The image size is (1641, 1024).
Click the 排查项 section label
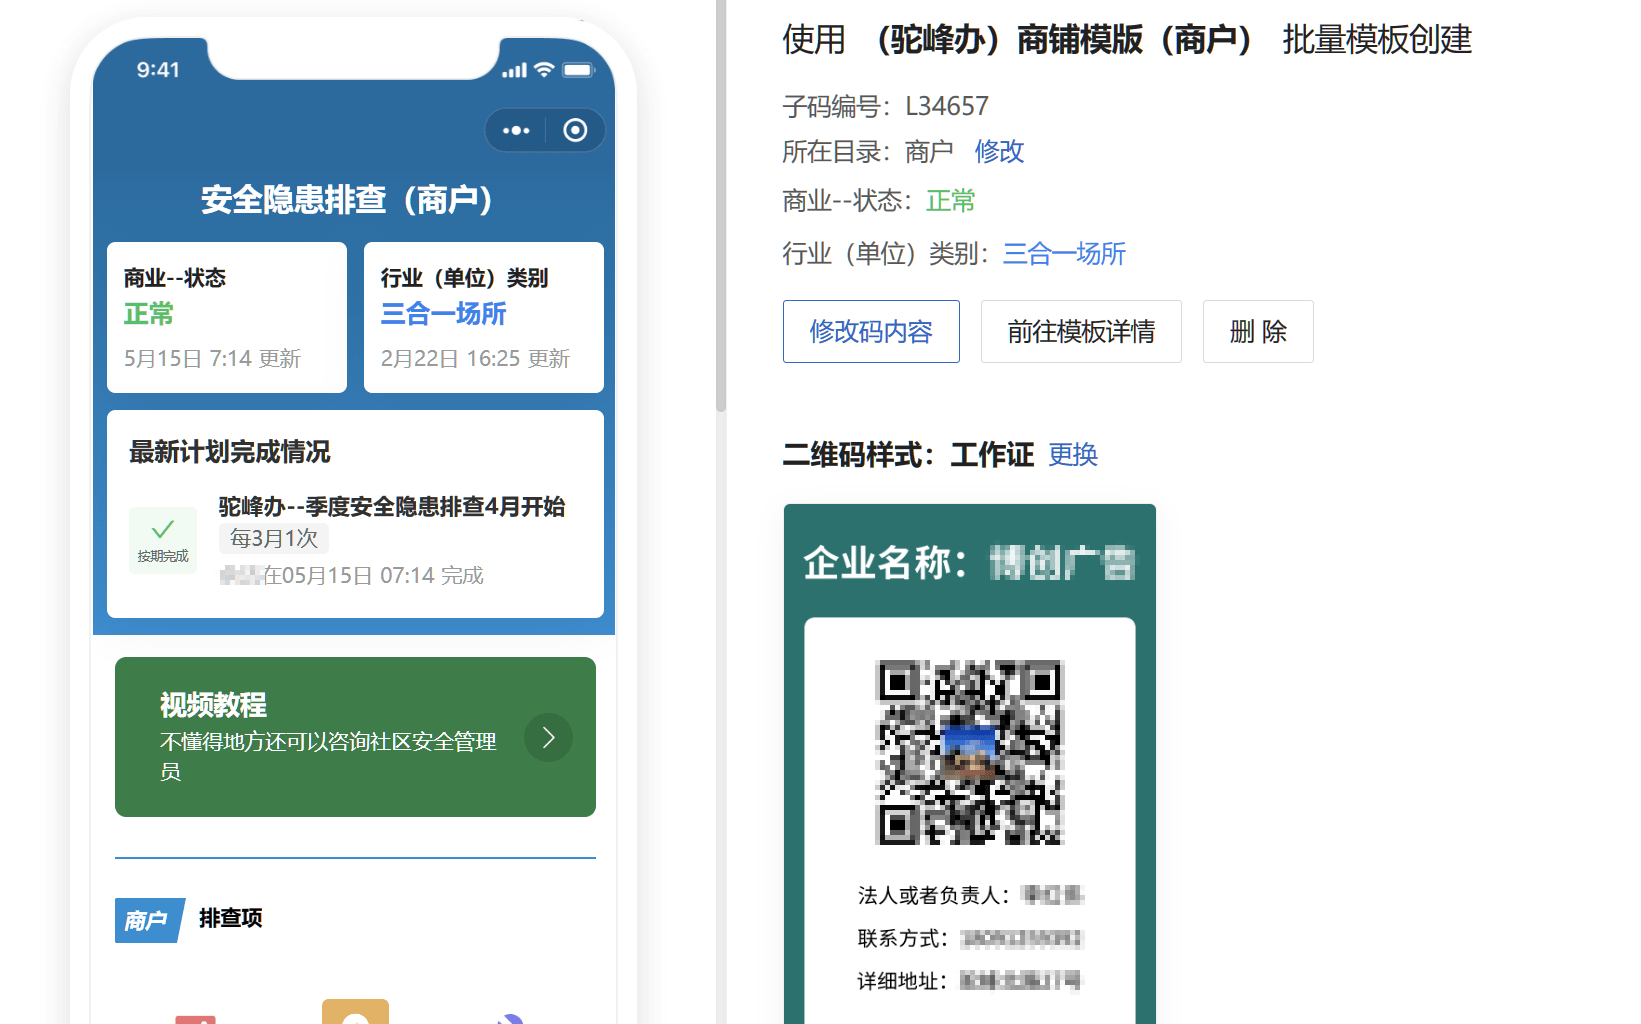(231, 918)
